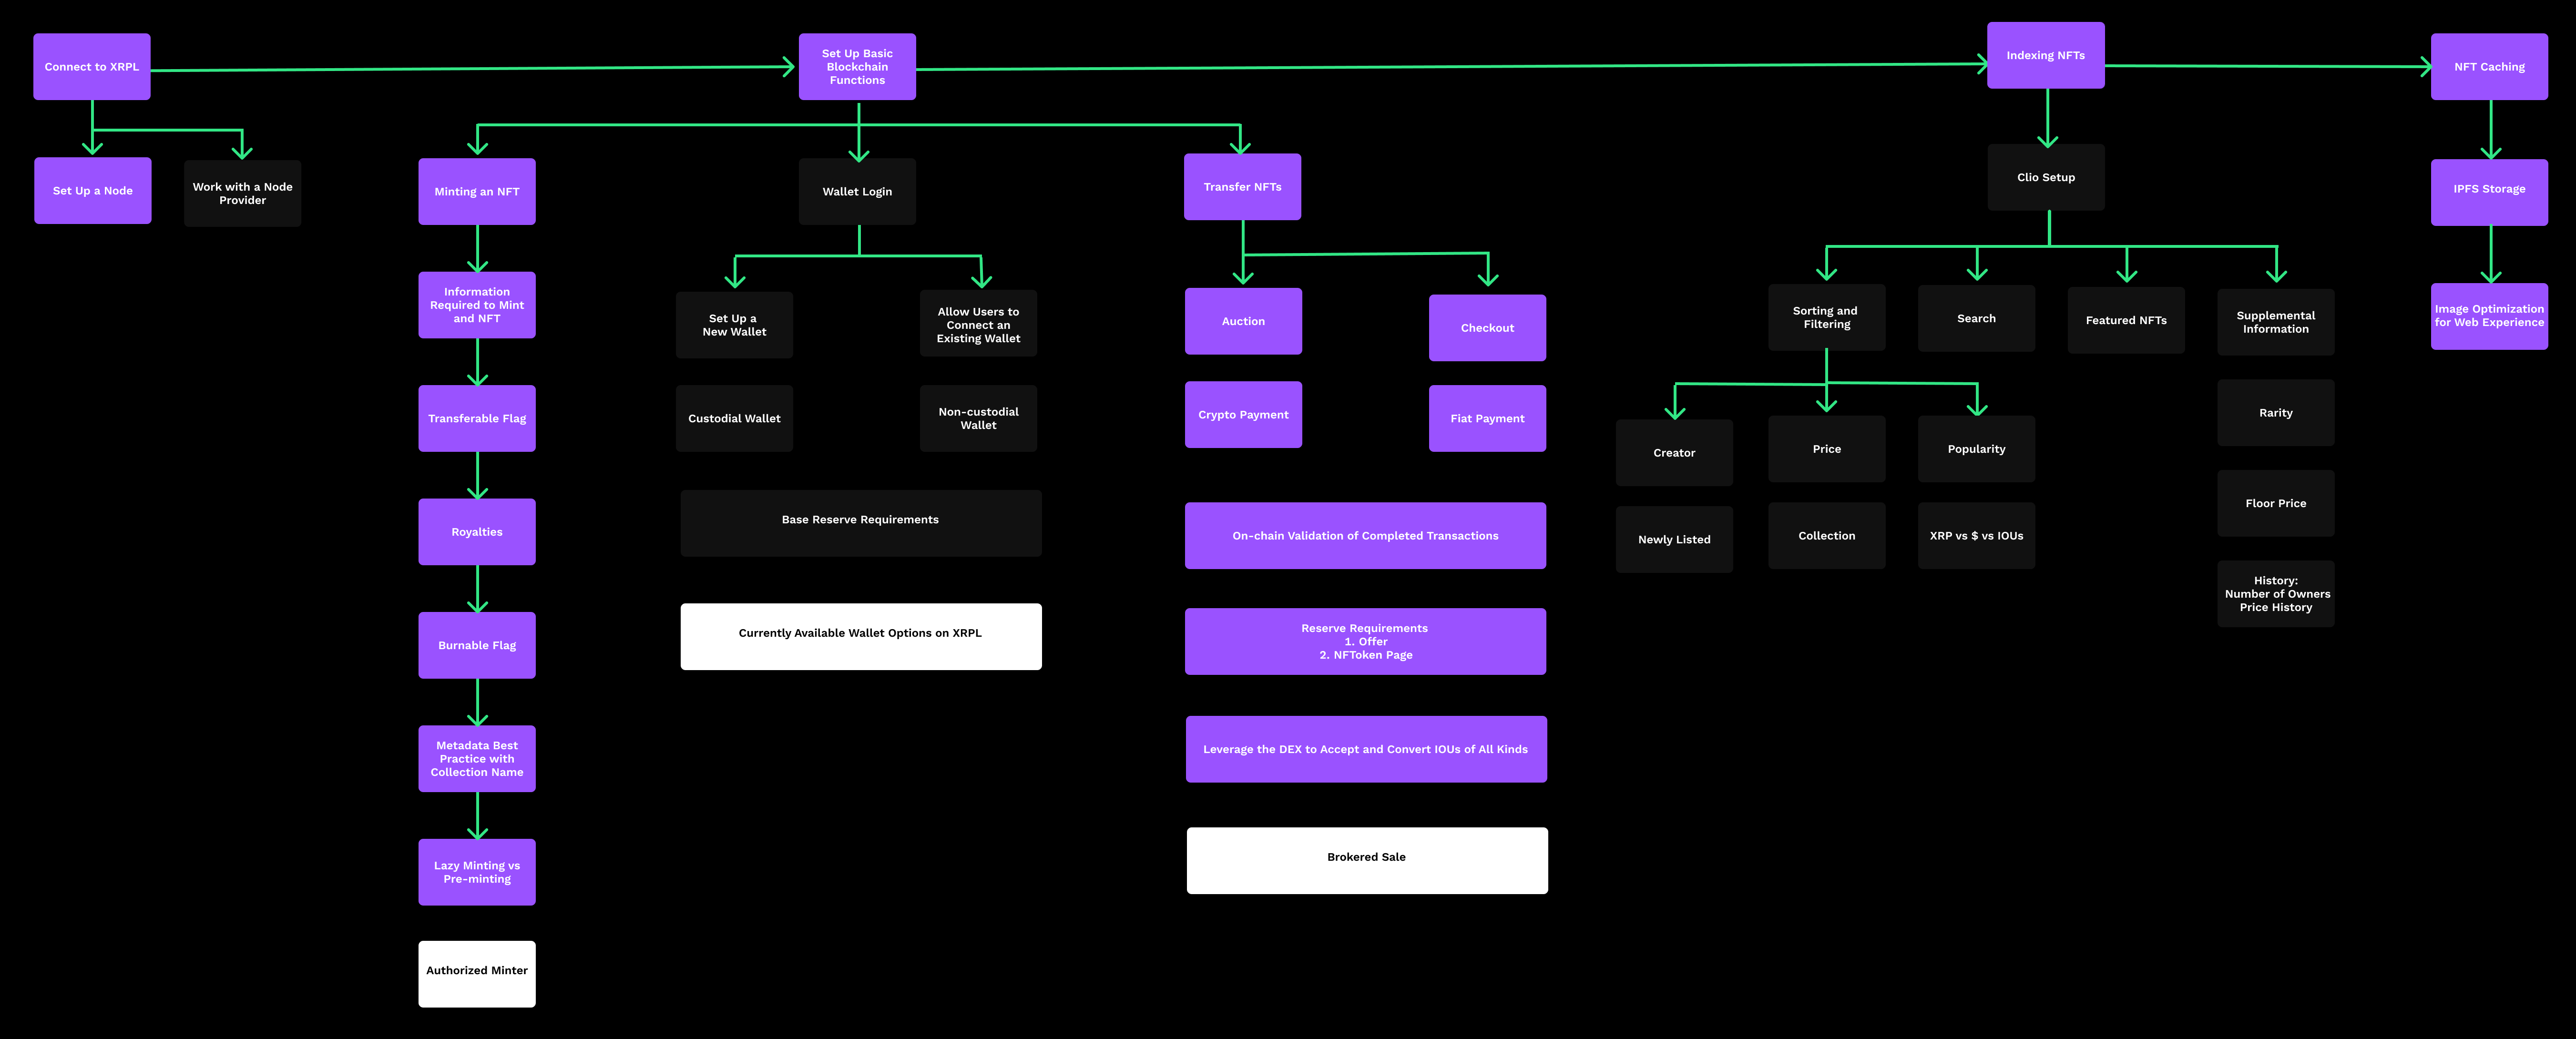This screenshot has width=2576, height=1039.
Task: Click the XRP vs $ vs IOUs box
Action: pos(1976,536)
